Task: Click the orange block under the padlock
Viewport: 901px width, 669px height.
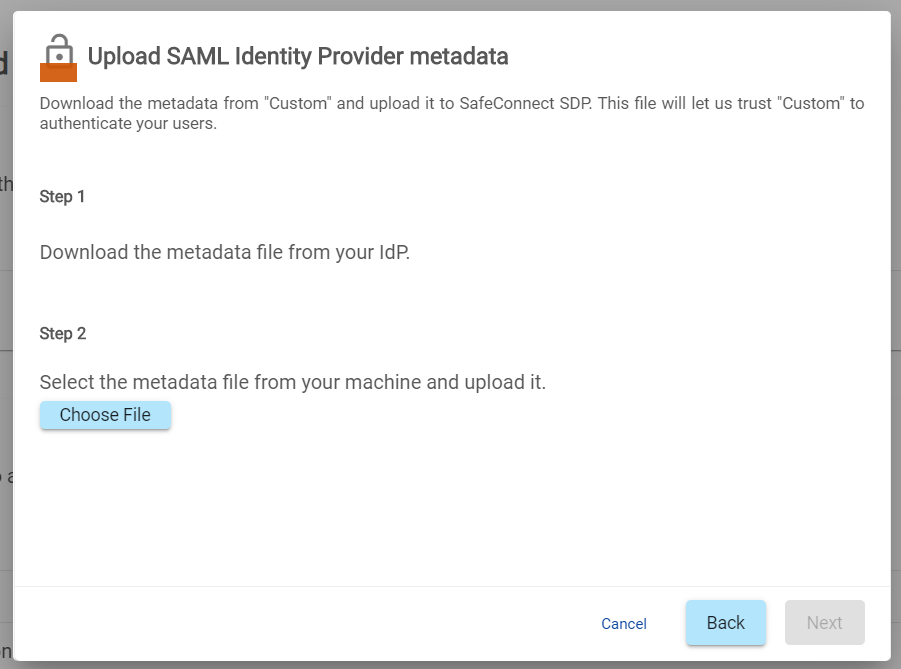Action: pyautogui.click(x=58, y=73)
